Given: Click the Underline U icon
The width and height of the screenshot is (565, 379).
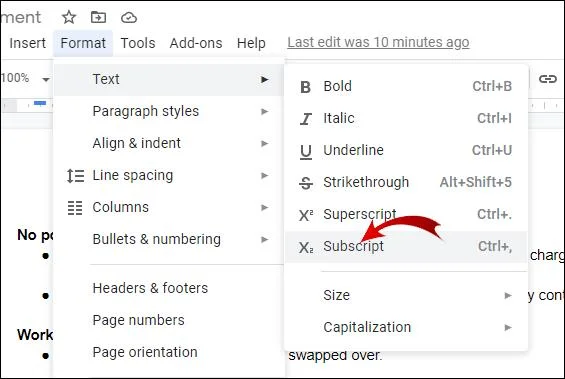Looking at the screenshot, I should pos(306,151).
